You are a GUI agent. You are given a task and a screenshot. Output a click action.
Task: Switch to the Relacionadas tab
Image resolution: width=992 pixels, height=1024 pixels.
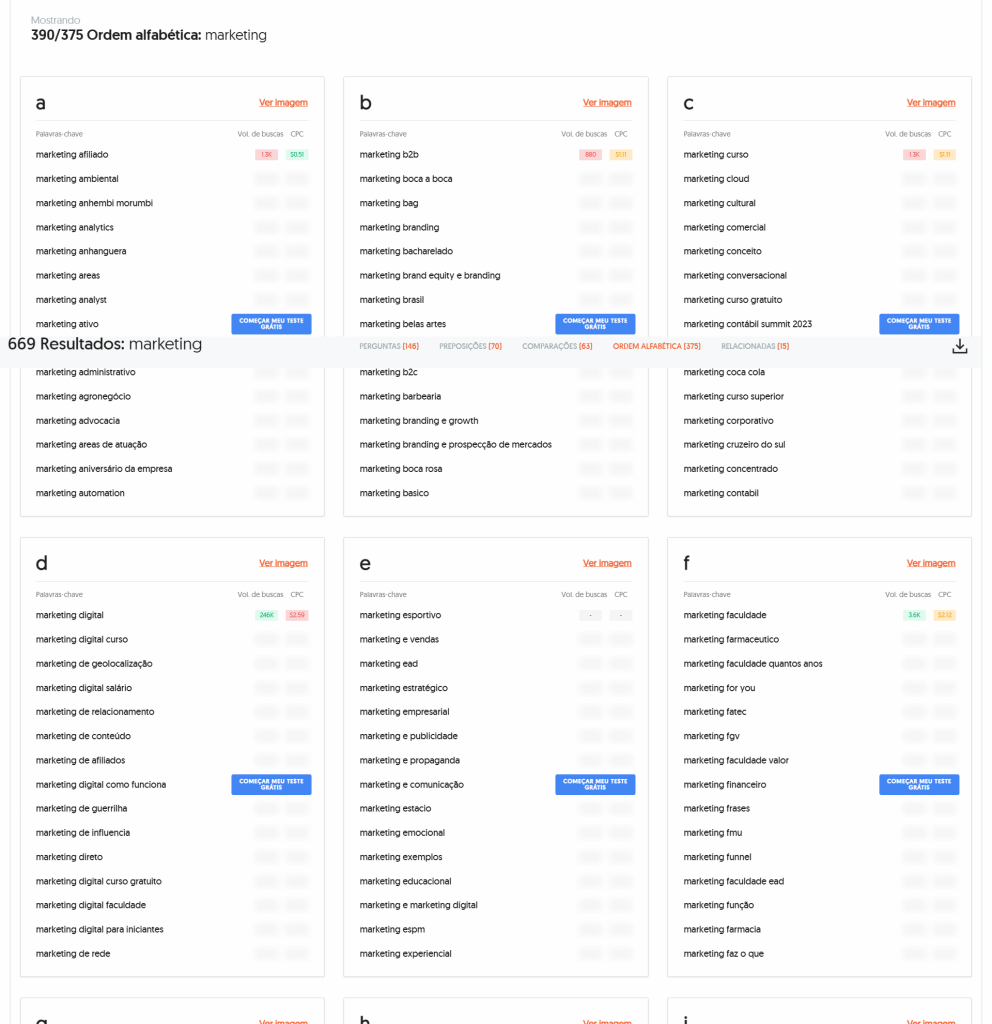point(755,346)
